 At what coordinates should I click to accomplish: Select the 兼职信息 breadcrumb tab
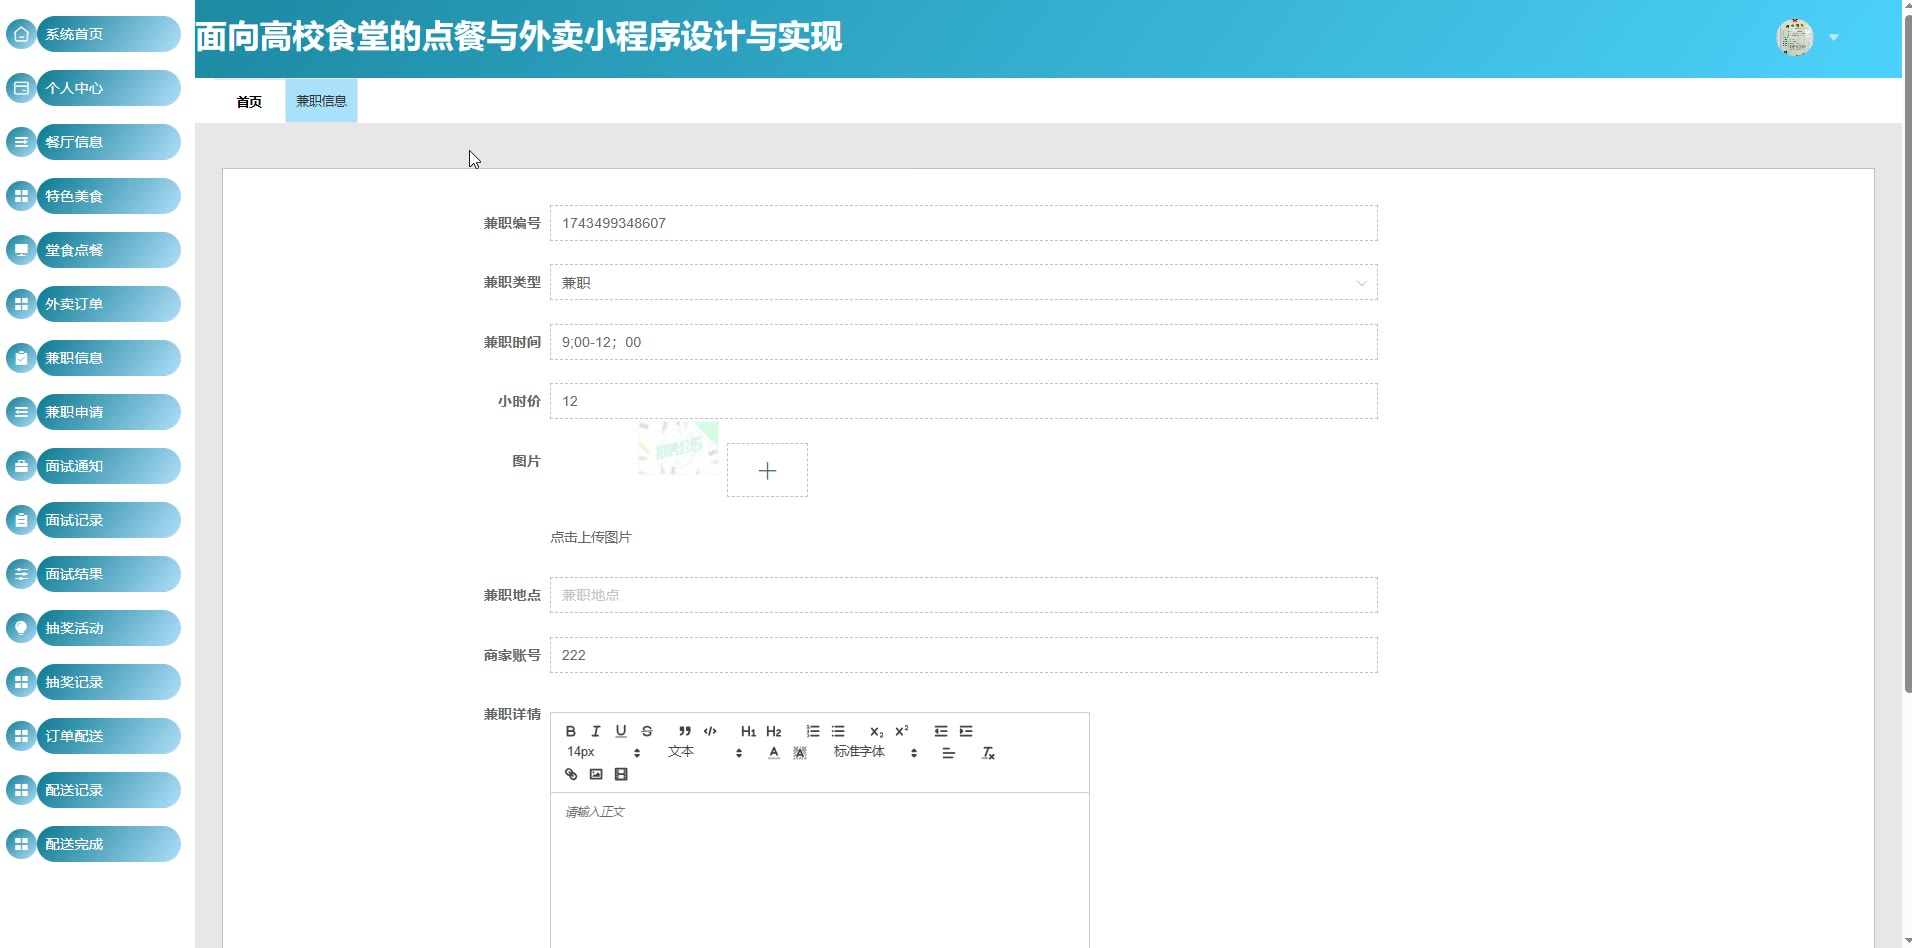(x=321, y=101)
